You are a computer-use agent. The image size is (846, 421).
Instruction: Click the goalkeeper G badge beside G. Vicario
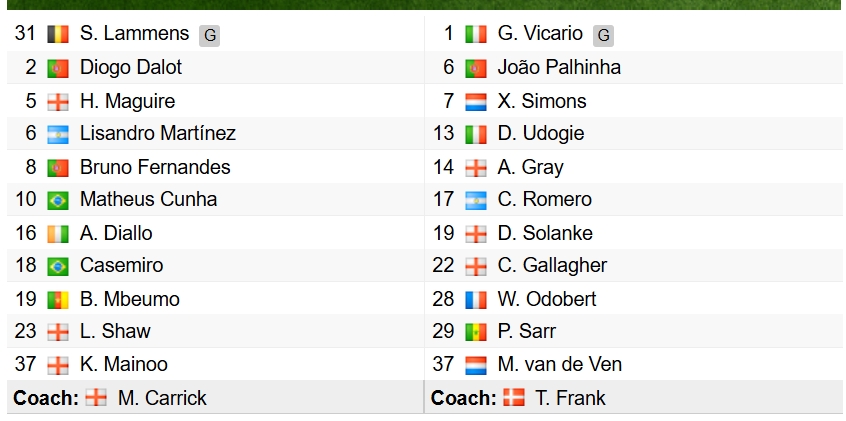[x=603, y=36]
